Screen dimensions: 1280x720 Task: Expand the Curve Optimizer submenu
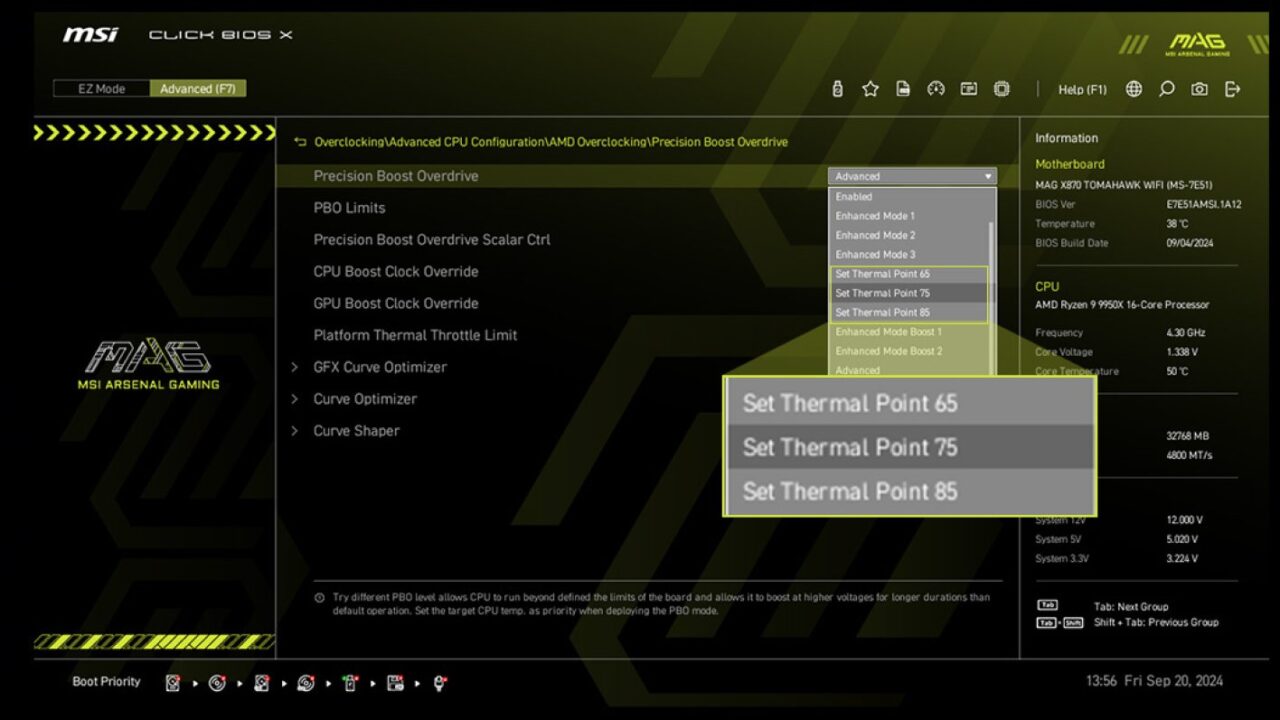pos(365,399)
